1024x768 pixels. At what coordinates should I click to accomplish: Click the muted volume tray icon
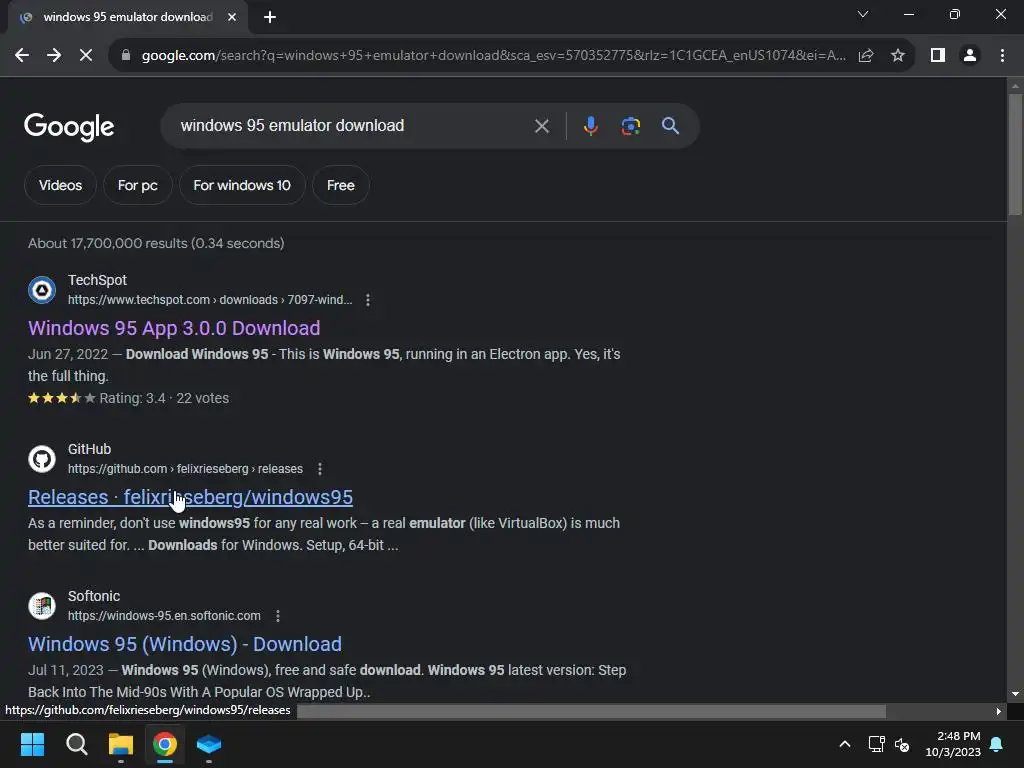tap(902, 744)
